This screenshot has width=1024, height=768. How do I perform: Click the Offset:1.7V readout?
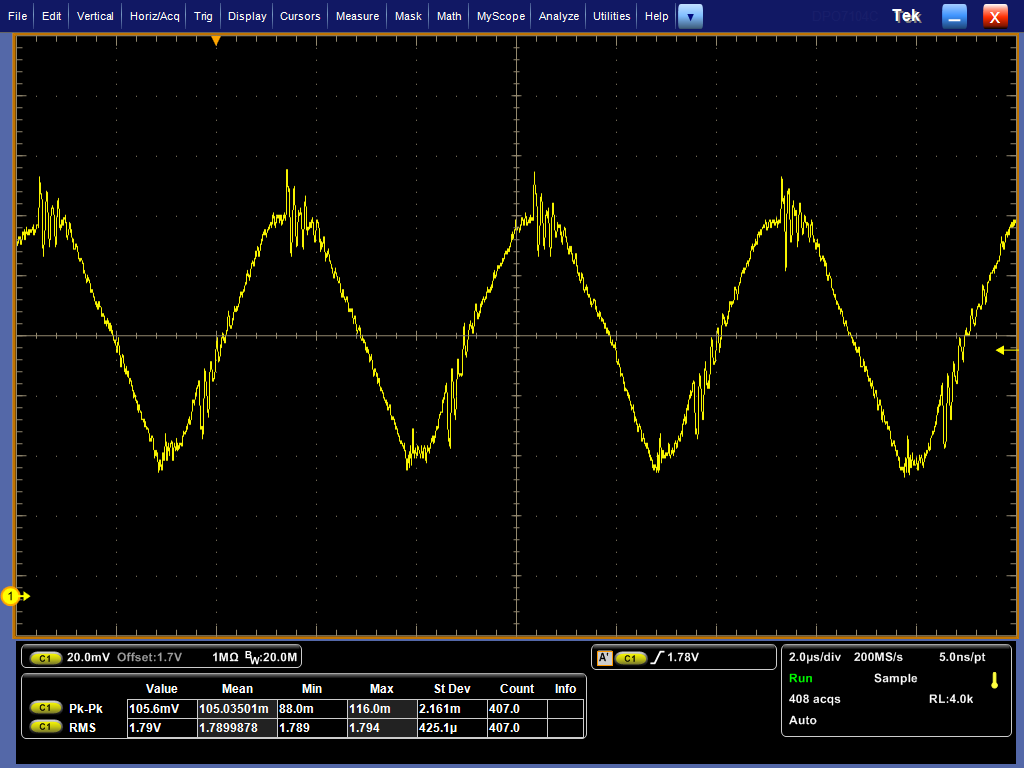pyautogui.click(x=149, y=658)
